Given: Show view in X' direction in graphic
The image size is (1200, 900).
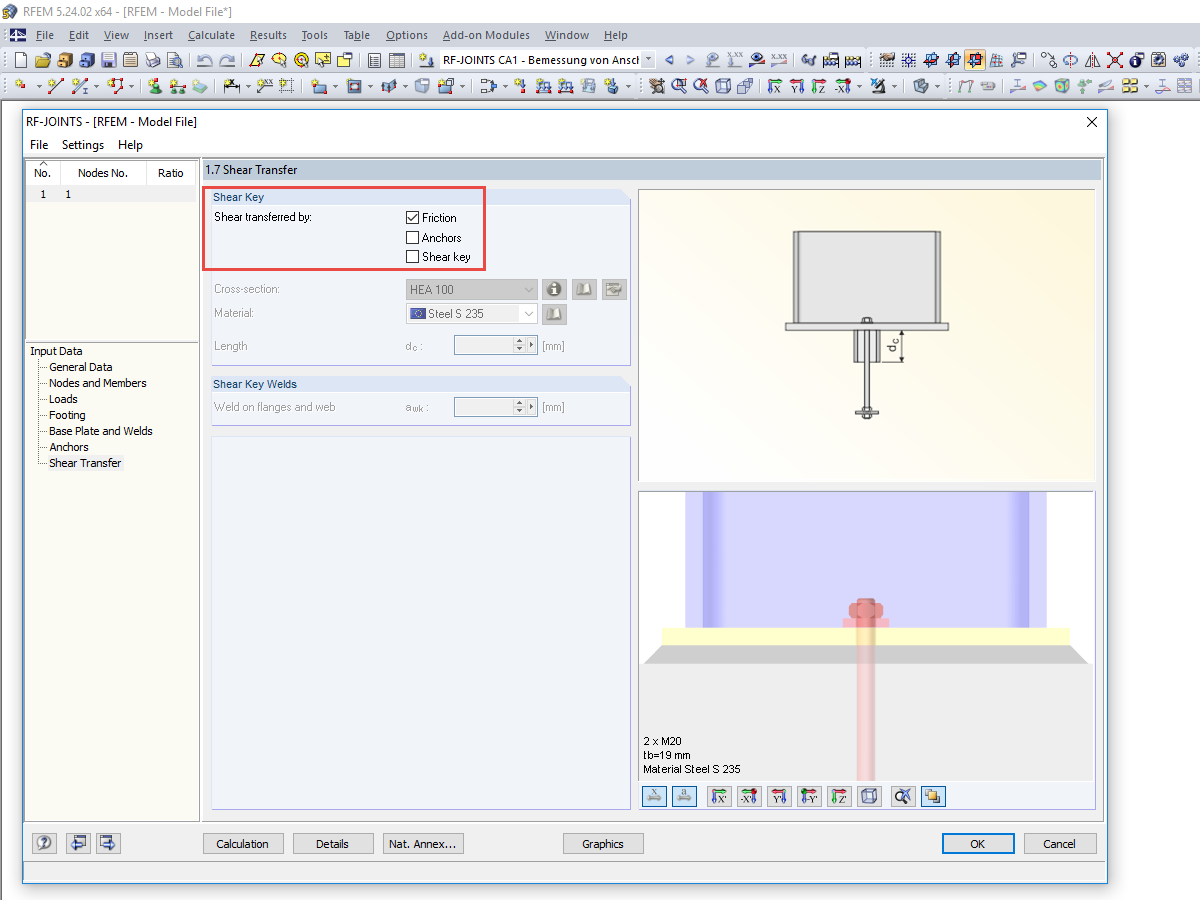Looking at the screenshot, I should pos(718,797).
